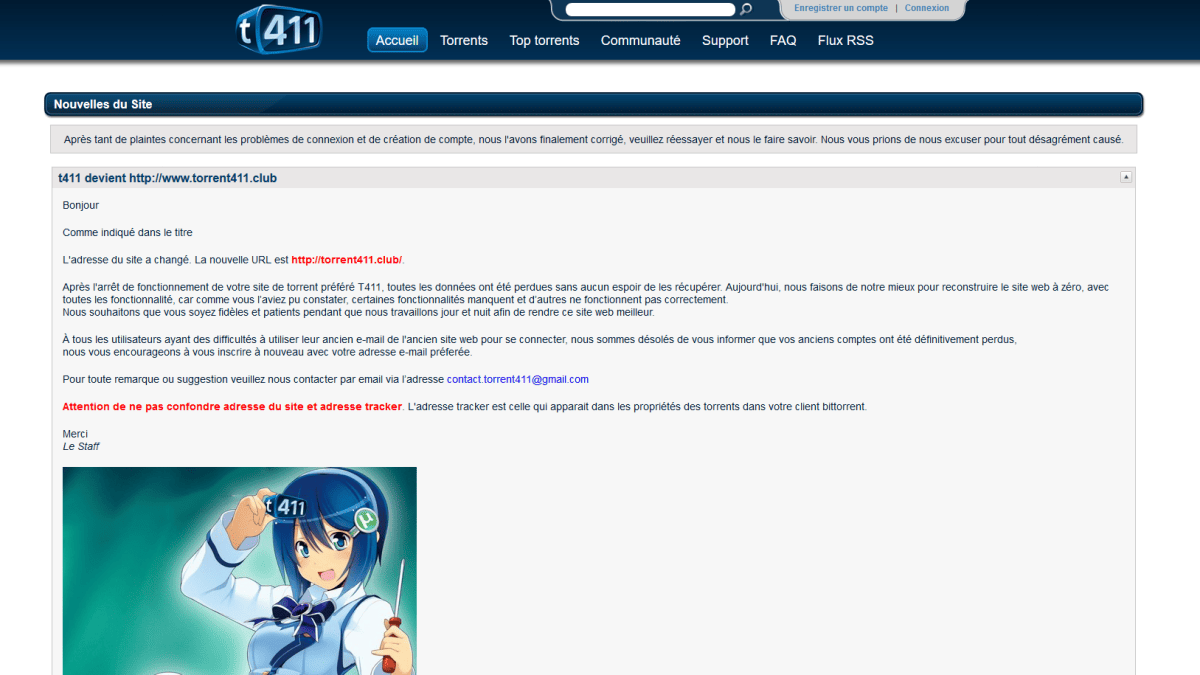Click the Connexion link
Viewport: 1200px width, 675px height.
pyautogui.click(x=927, y=8)
